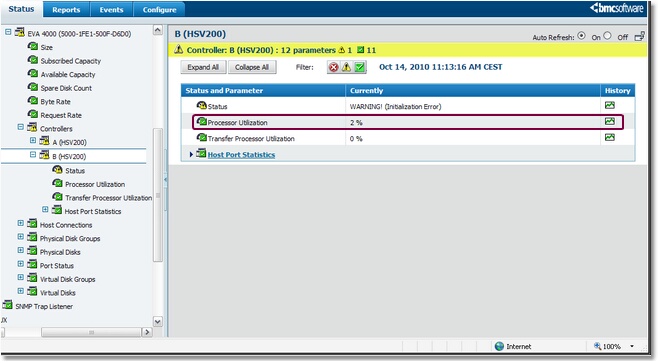Click tree scrollbar down arrow
The image size is (658, 363).
pos(158,322)
